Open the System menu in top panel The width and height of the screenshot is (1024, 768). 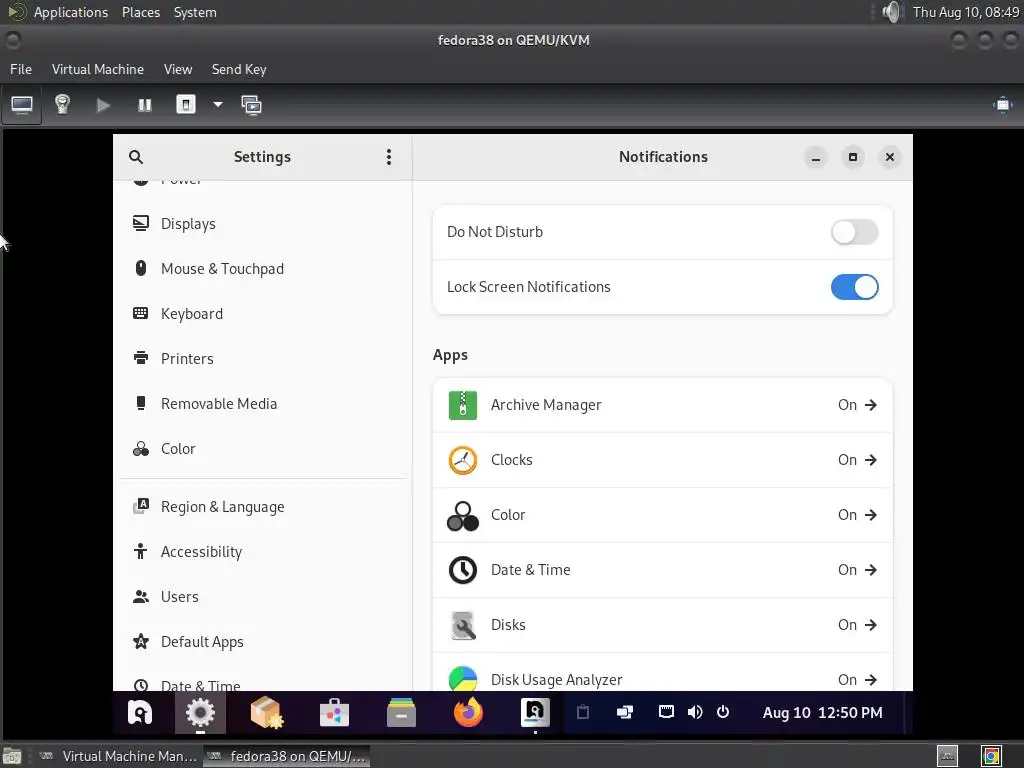(x=195, y=12)
